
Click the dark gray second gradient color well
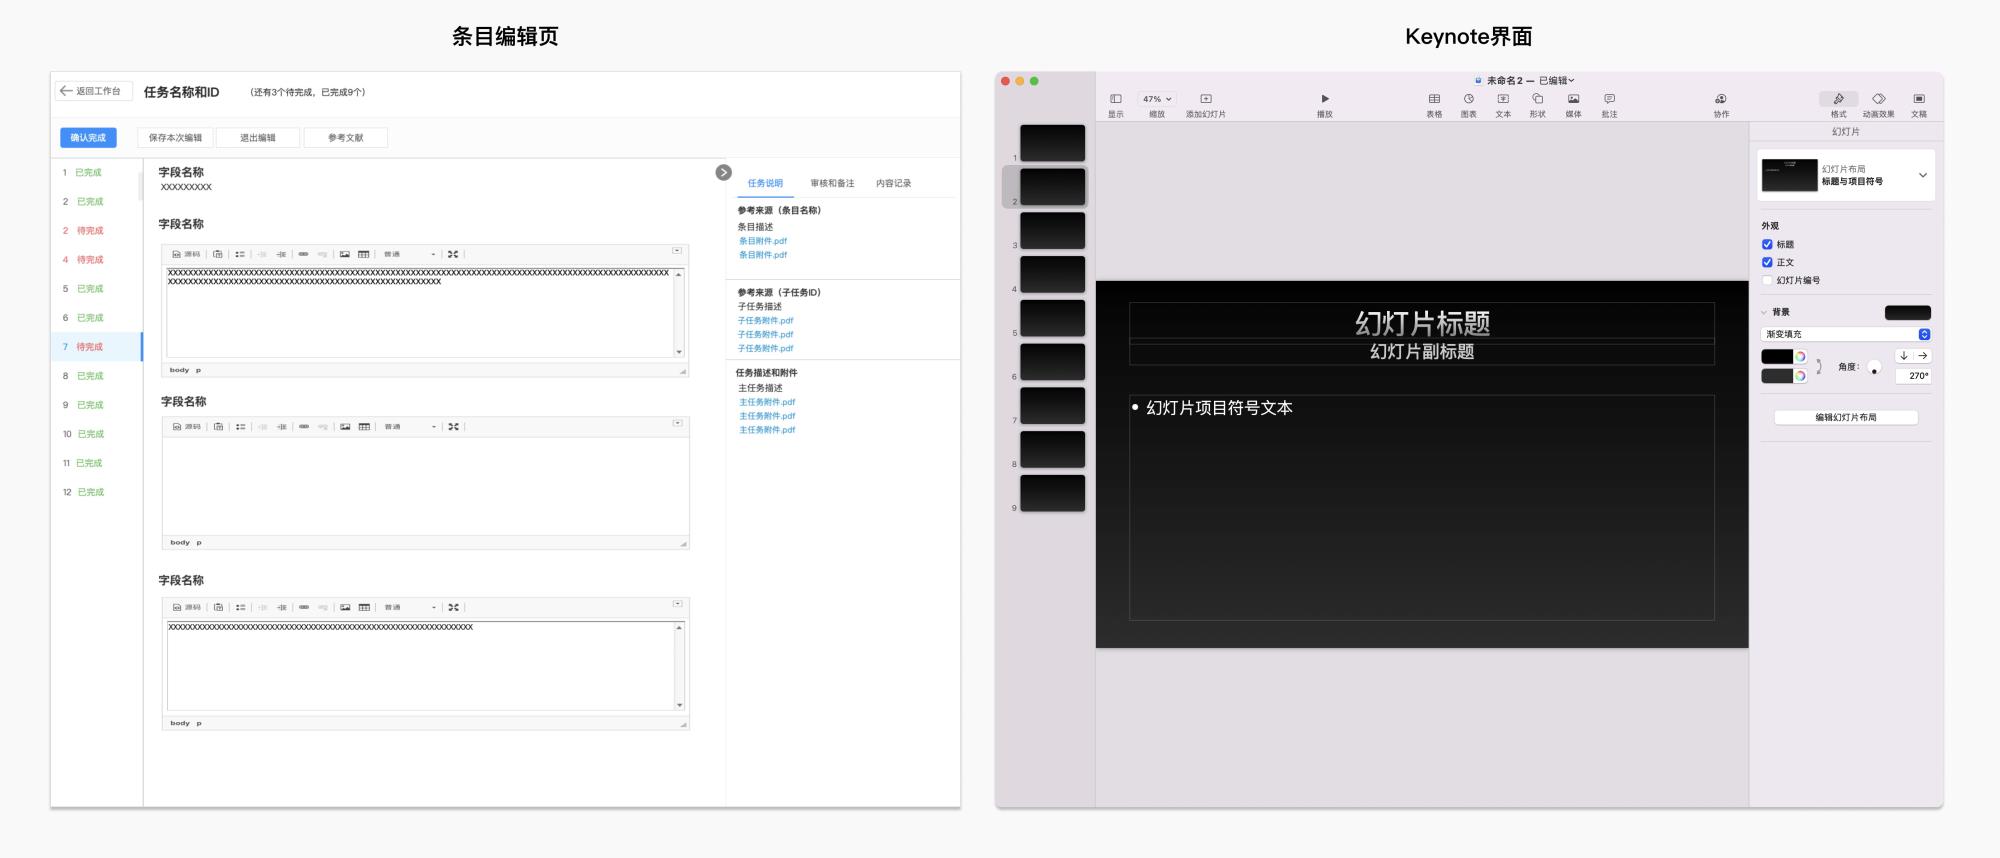click(1777, 376)
